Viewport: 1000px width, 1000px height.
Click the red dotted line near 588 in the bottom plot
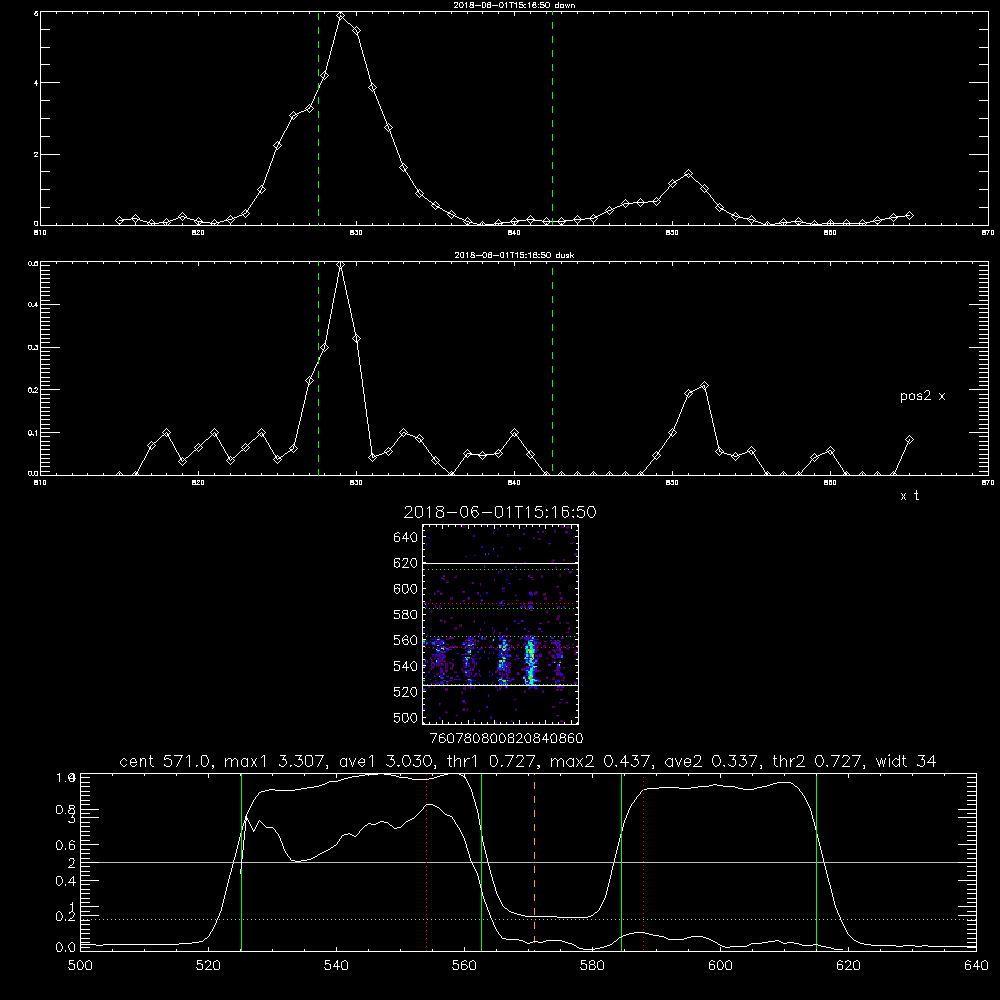[643, 862]
